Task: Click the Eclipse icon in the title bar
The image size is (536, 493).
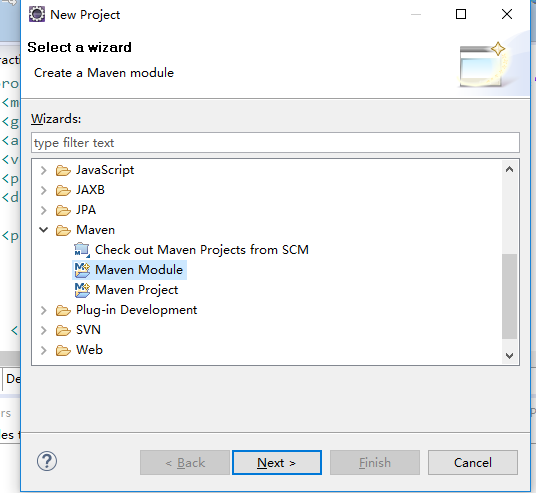Action: tap(37, 15)
